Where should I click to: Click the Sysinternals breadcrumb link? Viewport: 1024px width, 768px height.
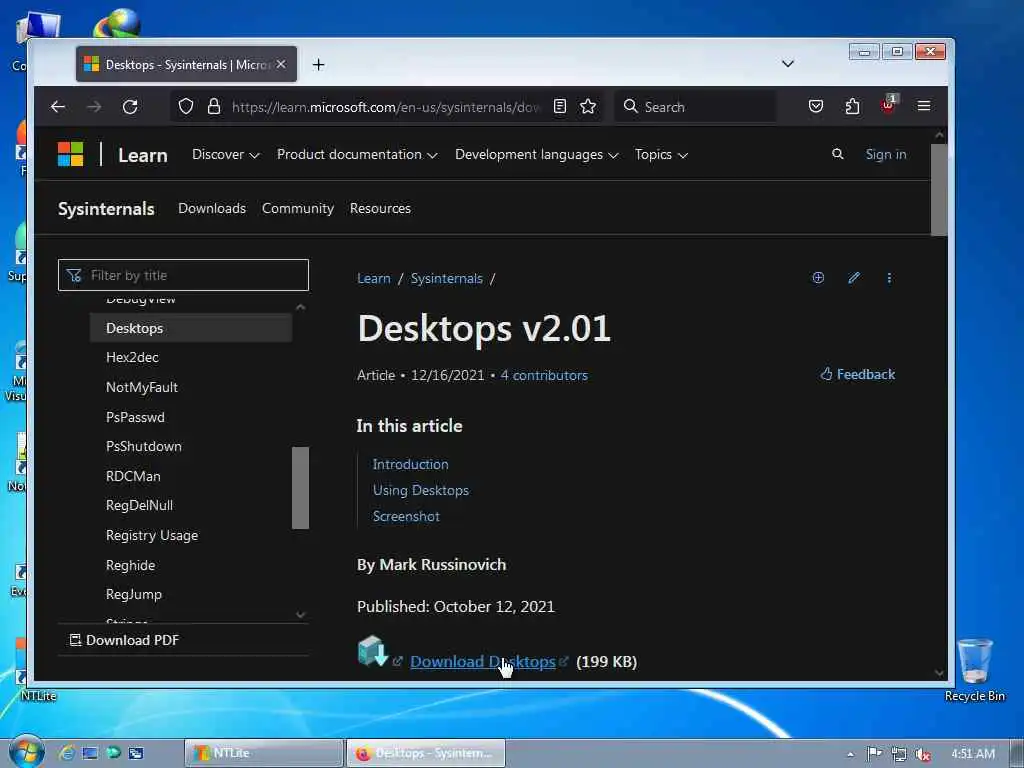coord(447,278)
